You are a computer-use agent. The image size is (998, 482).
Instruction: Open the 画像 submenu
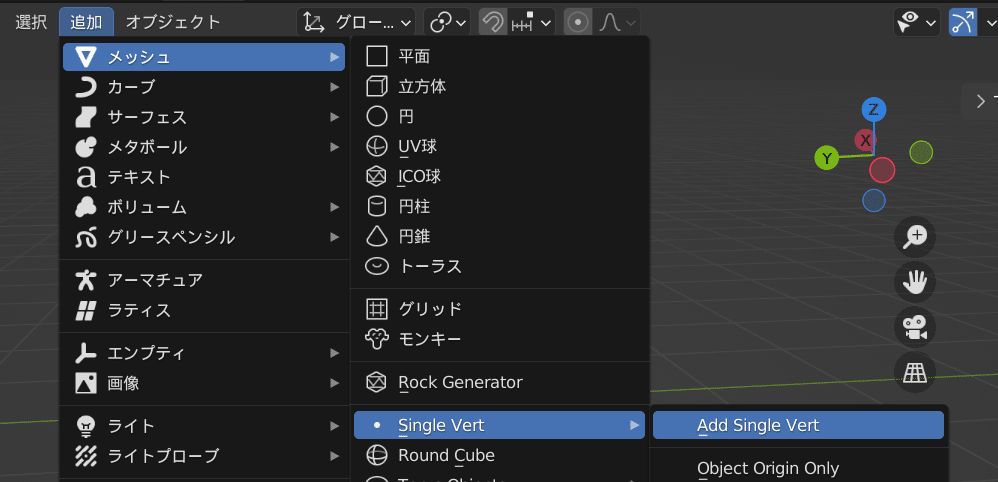[204, 383]
